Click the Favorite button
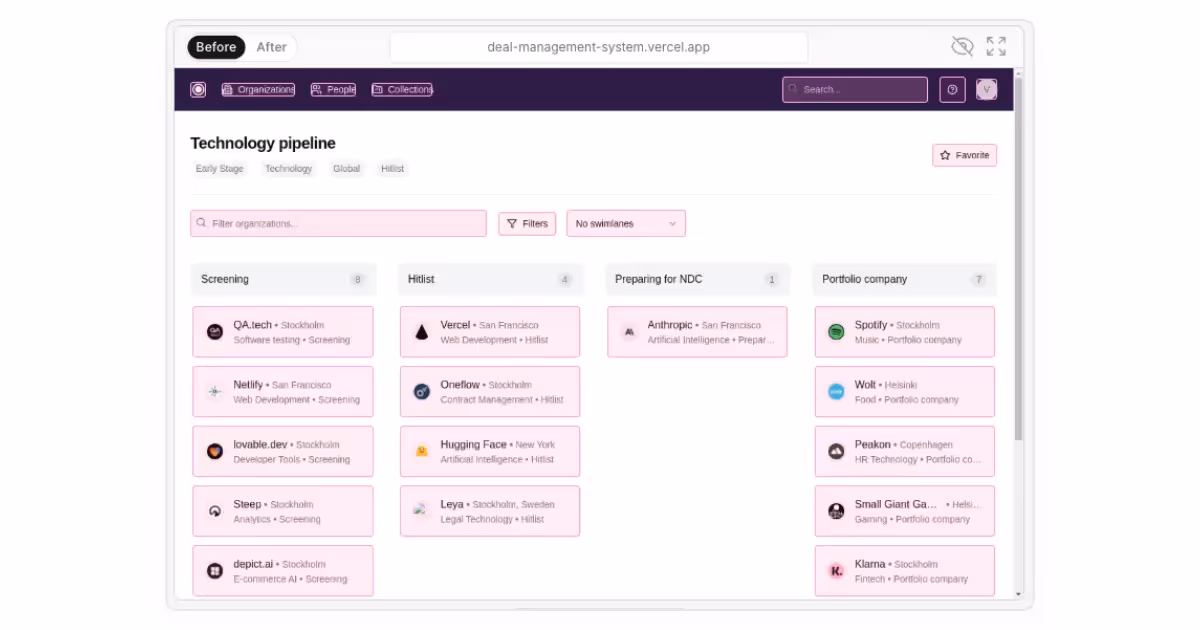This screenshot has width=1200, height=630. [965, 155]
